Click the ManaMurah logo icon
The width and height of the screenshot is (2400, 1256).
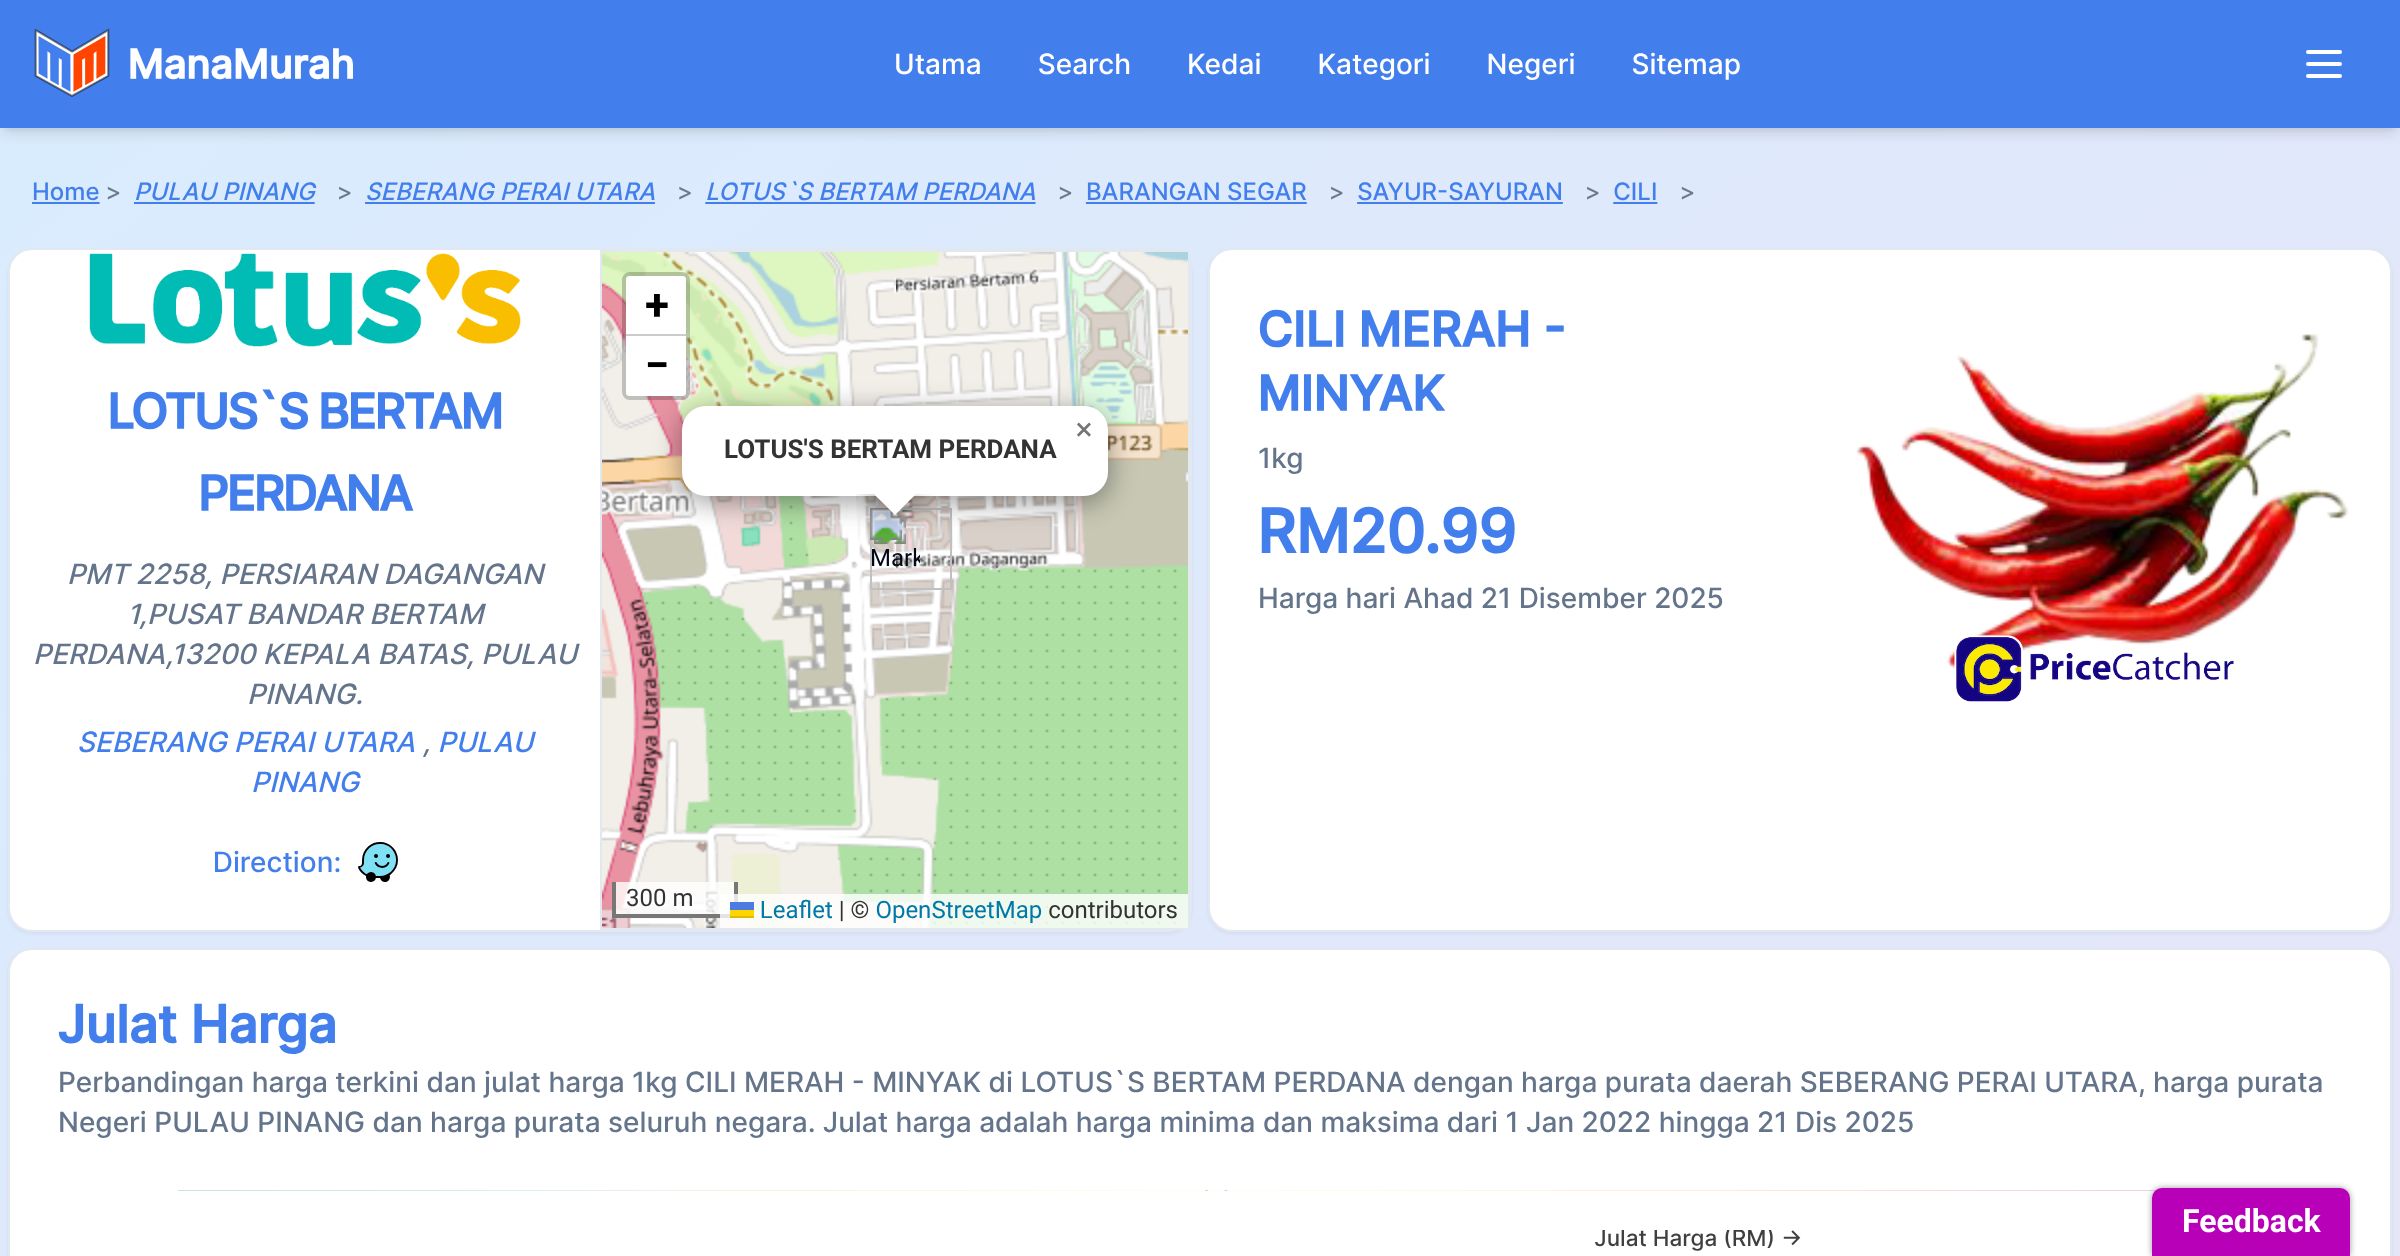(71, 63)
